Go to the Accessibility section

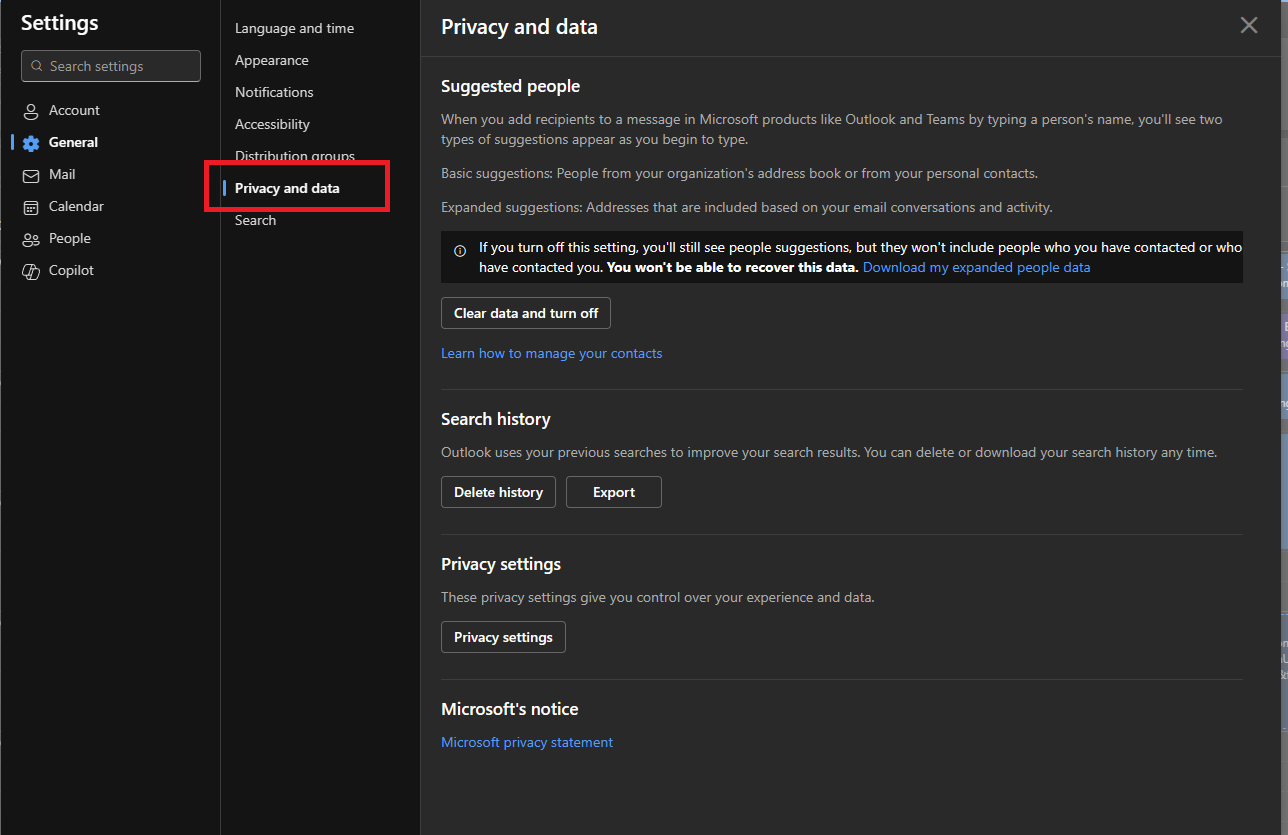272,124
